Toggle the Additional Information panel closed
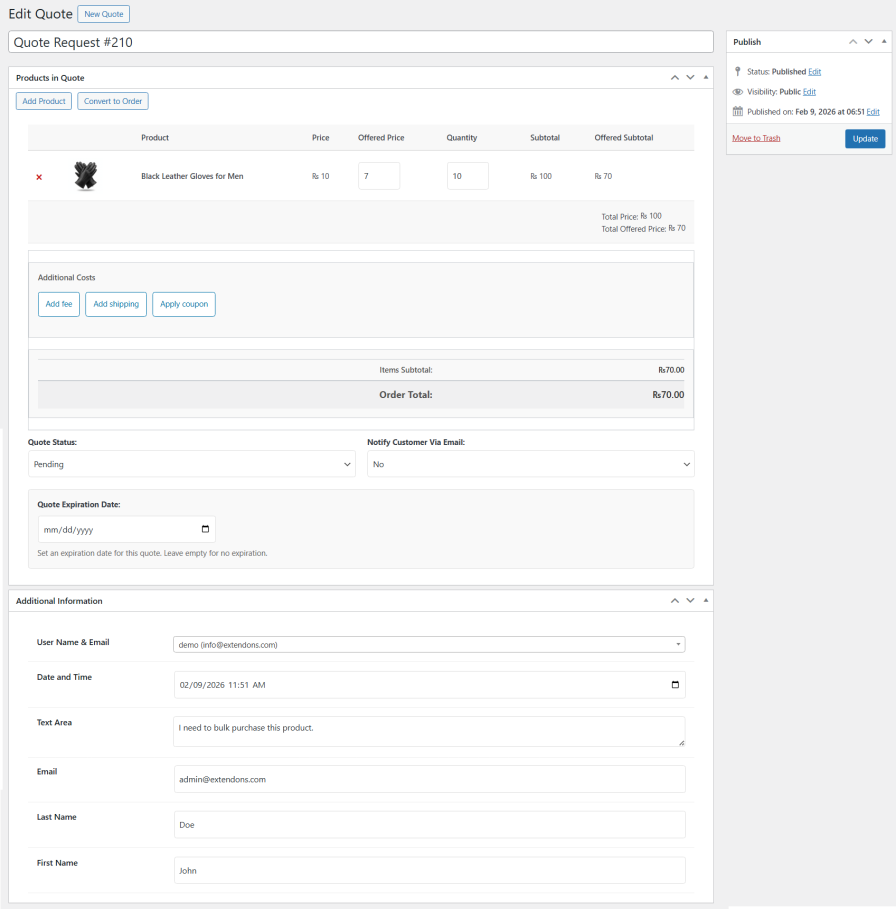 tap(705, 600)
